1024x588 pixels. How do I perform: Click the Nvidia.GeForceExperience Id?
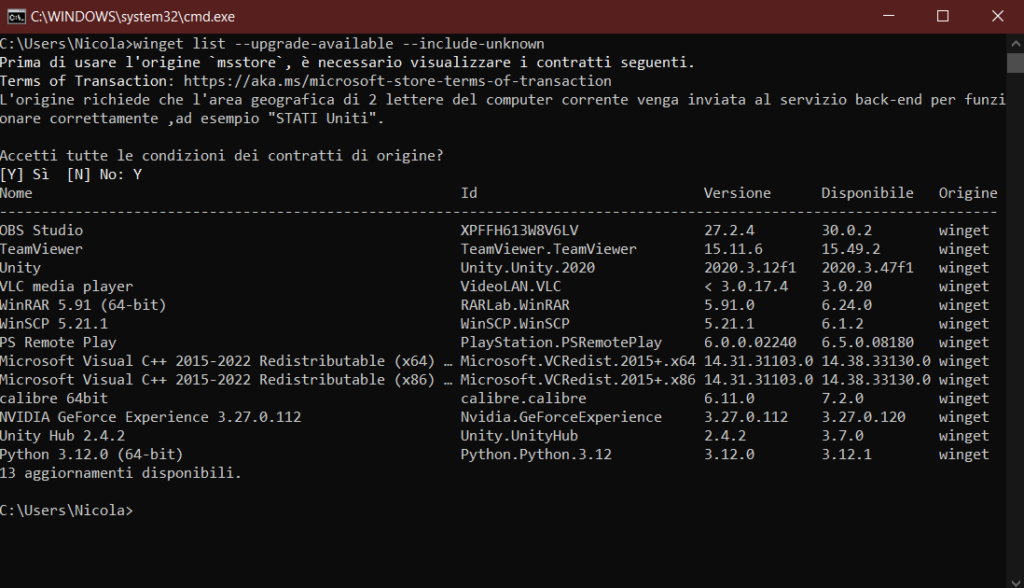561,417
